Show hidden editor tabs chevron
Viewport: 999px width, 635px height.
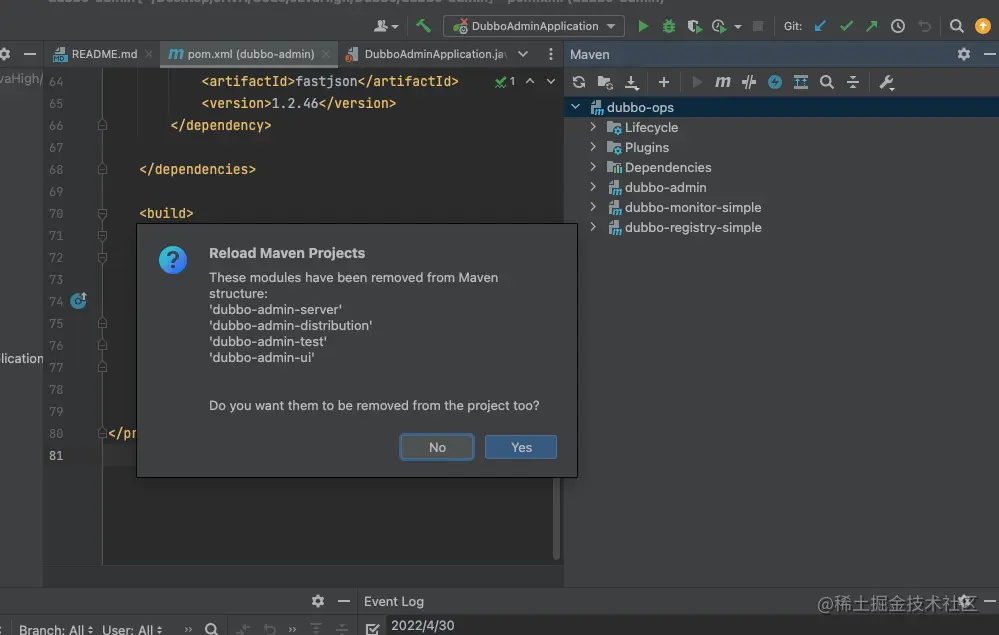pos(523,54)
